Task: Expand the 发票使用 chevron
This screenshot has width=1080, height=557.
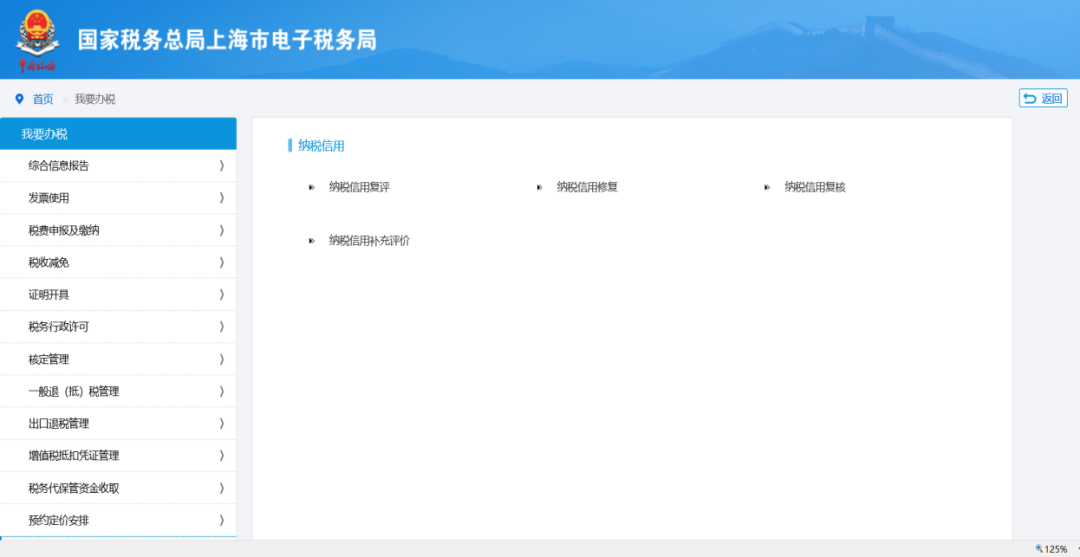Action: point(221,198)
